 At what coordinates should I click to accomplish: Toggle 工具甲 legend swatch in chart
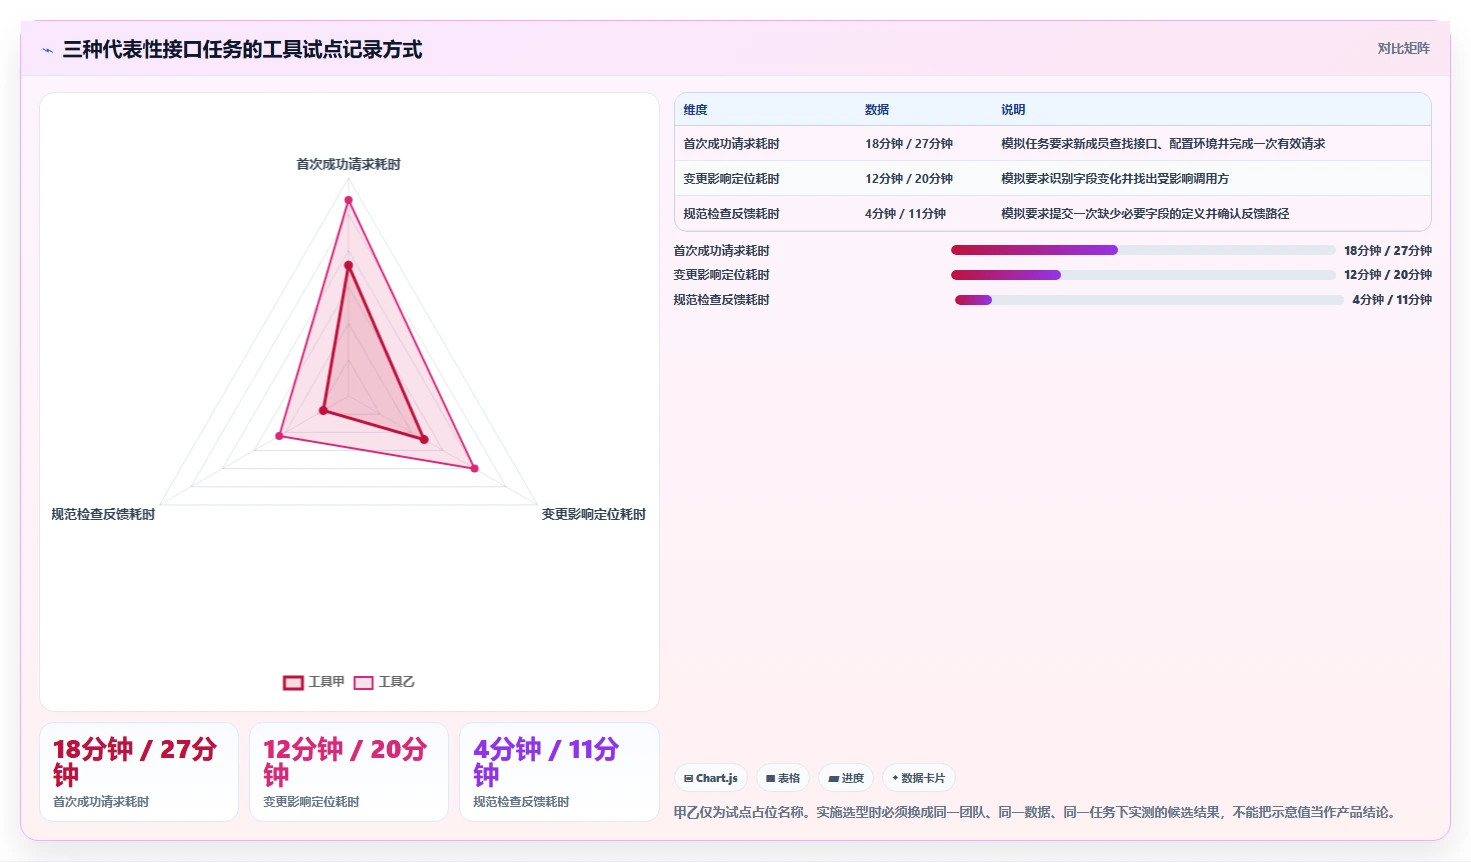click(x=293, y=682)
